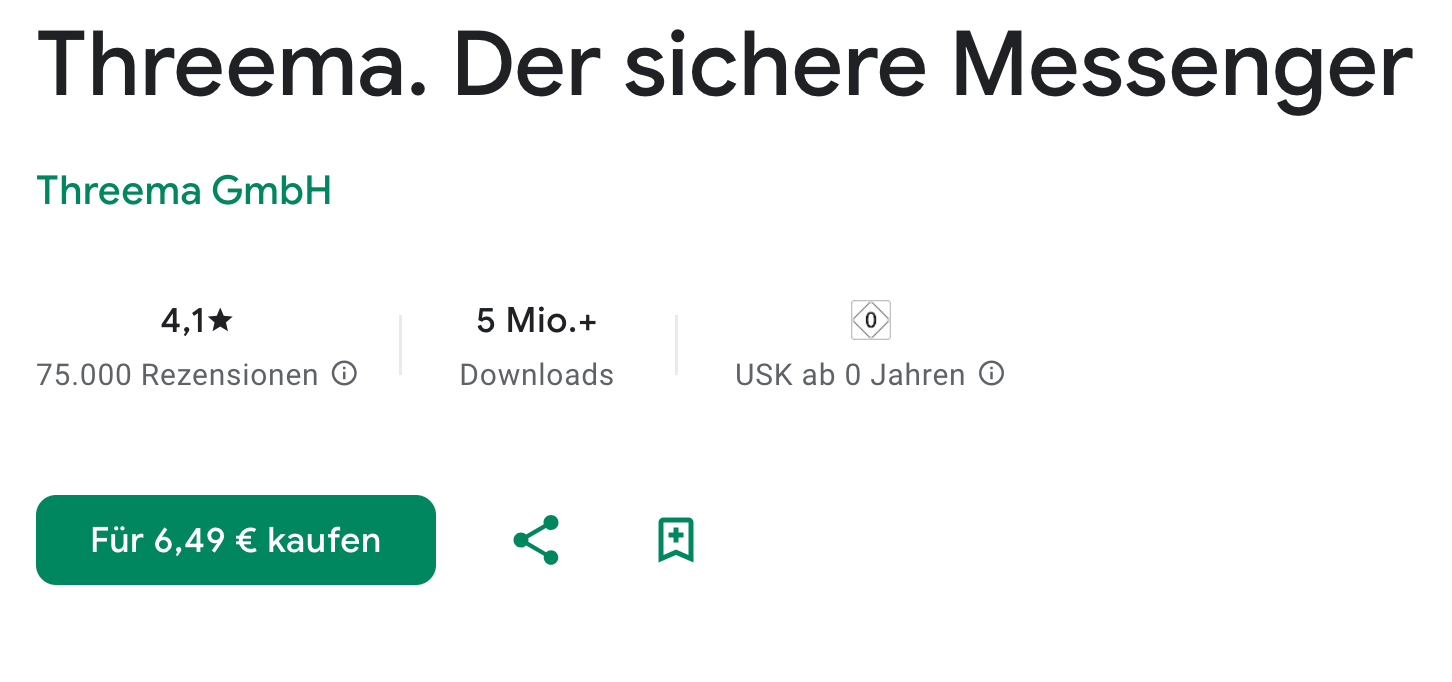This screenshot has height=682, width=1452.
Task: Open info icon beside USK ab 0 Jahren
Action: coord(991,374)
